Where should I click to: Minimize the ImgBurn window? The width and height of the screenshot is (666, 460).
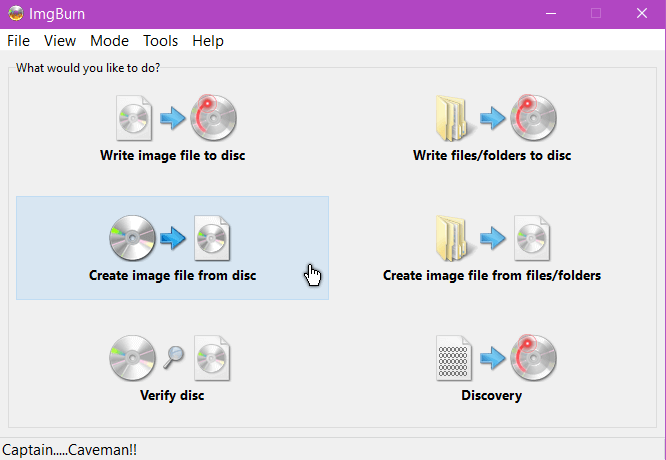click(x=551, y=14)
